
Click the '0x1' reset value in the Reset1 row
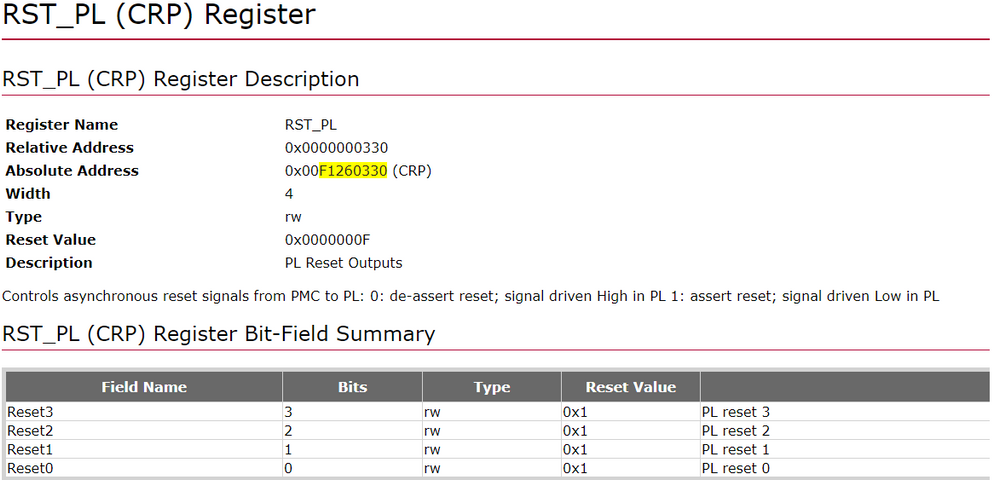tap(631, 449)
